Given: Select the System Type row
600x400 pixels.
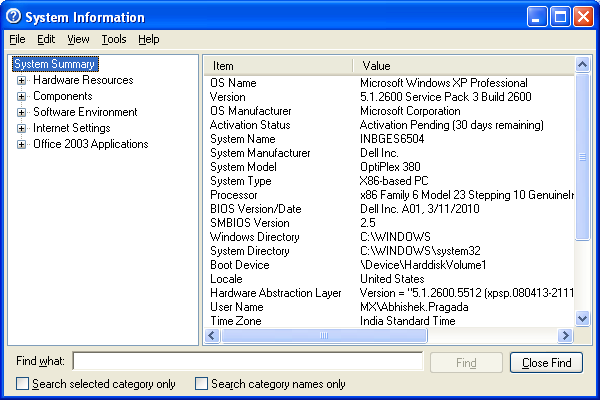Looking at the screenshot, I should tap(390, 181).
